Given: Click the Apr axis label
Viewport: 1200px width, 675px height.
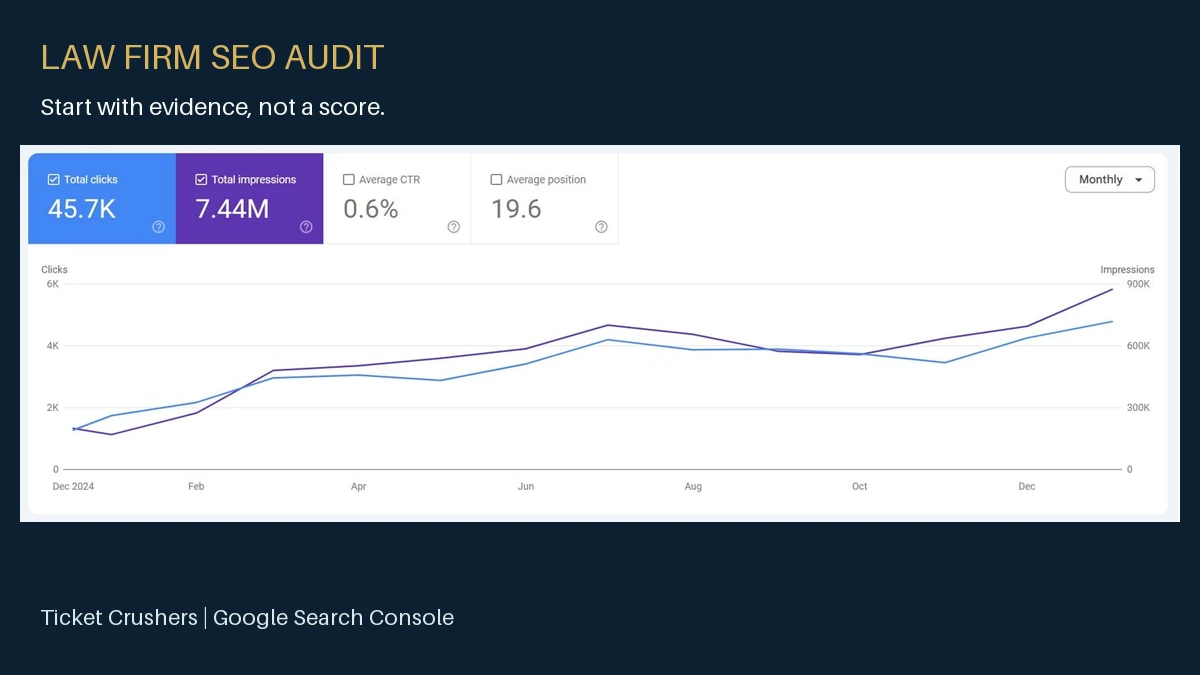Looking at the screenshot, I should coord(358,487).
